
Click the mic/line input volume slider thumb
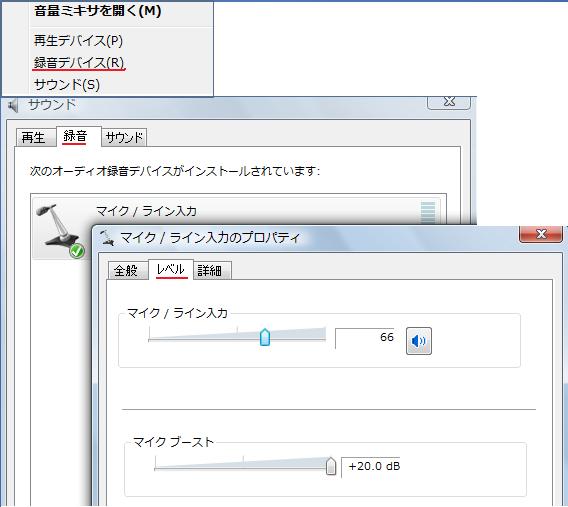(x=265, y=337)
